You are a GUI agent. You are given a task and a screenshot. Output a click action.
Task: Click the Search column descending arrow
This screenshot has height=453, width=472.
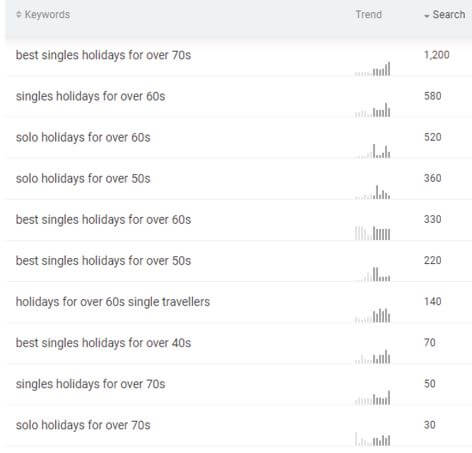point(427,16)
